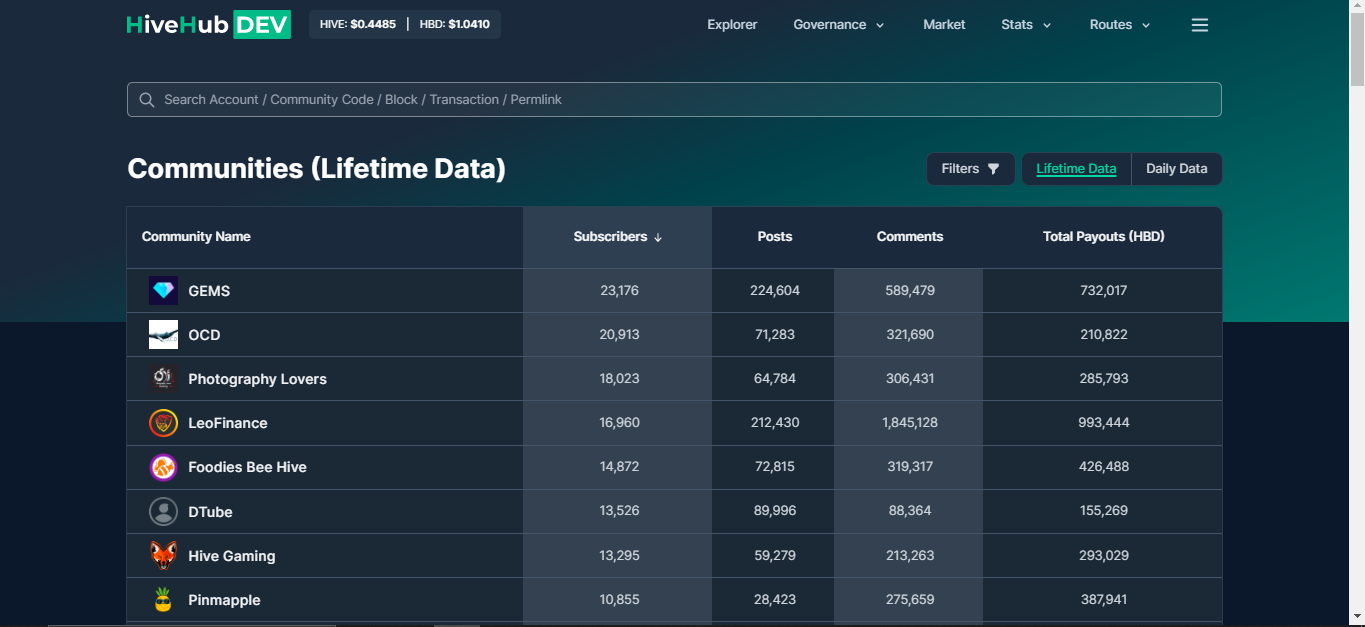This screenshot has height=627, width=1365.
Task: Click the OCD community avatar
Action: (x=163, y=335)
